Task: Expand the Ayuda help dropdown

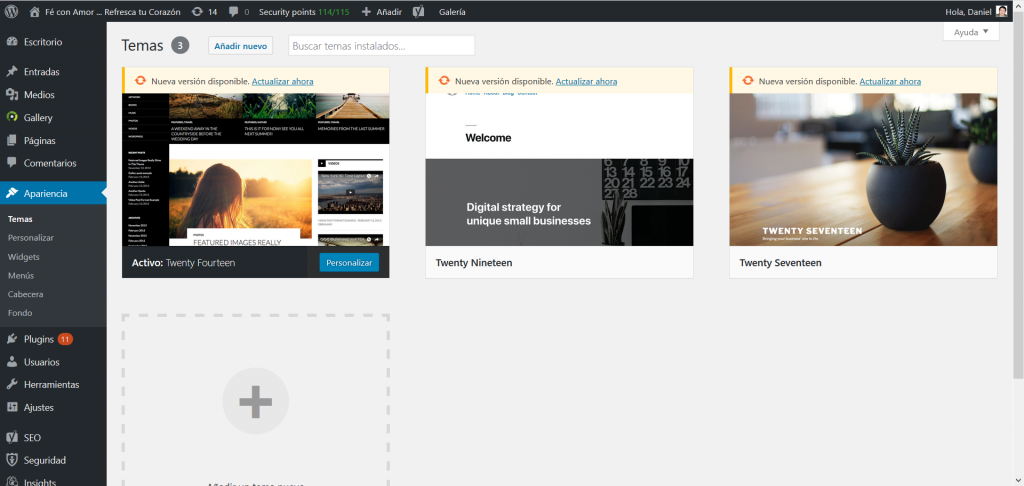Action: click(970, 32)
